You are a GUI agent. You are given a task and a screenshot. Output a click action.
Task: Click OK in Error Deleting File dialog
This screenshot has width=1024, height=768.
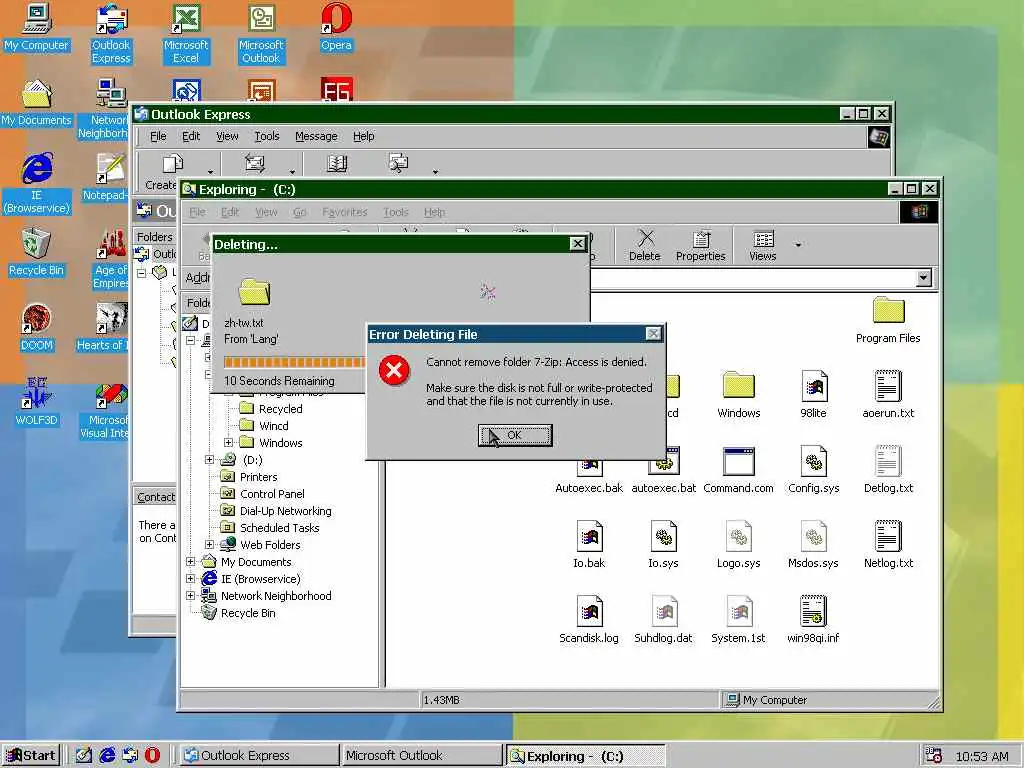tap(515, 435)
